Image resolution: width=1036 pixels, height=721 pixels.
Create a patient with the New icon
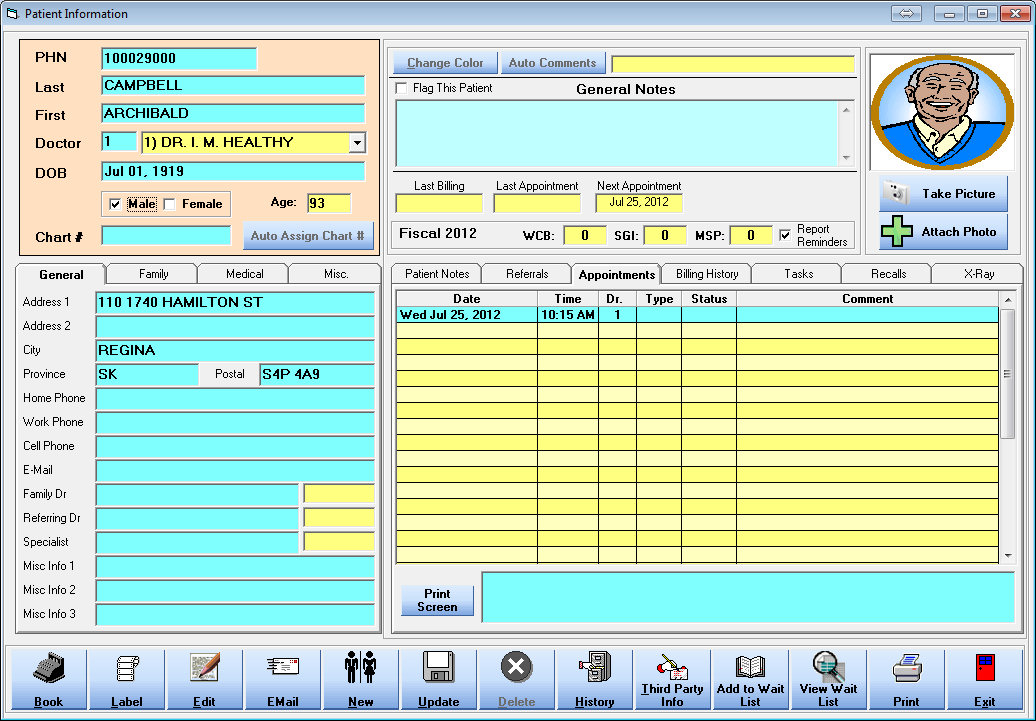tap(361, 680)
